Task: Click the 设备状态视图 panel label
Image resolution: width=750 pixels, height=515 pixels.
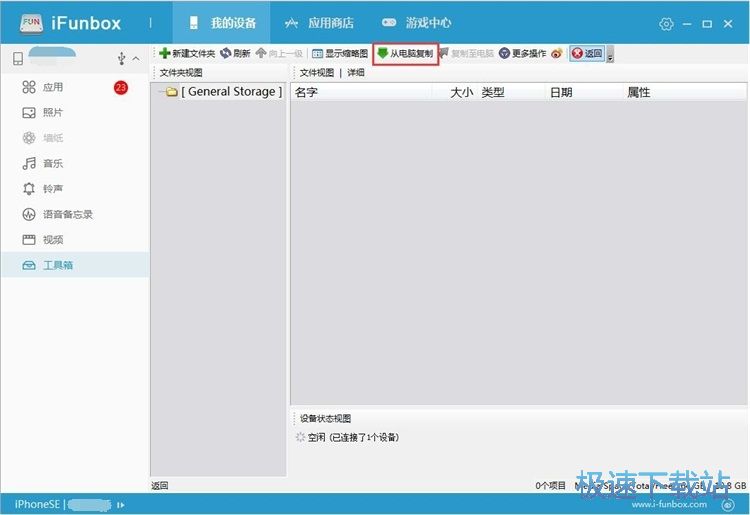Action: click(325, 418)
